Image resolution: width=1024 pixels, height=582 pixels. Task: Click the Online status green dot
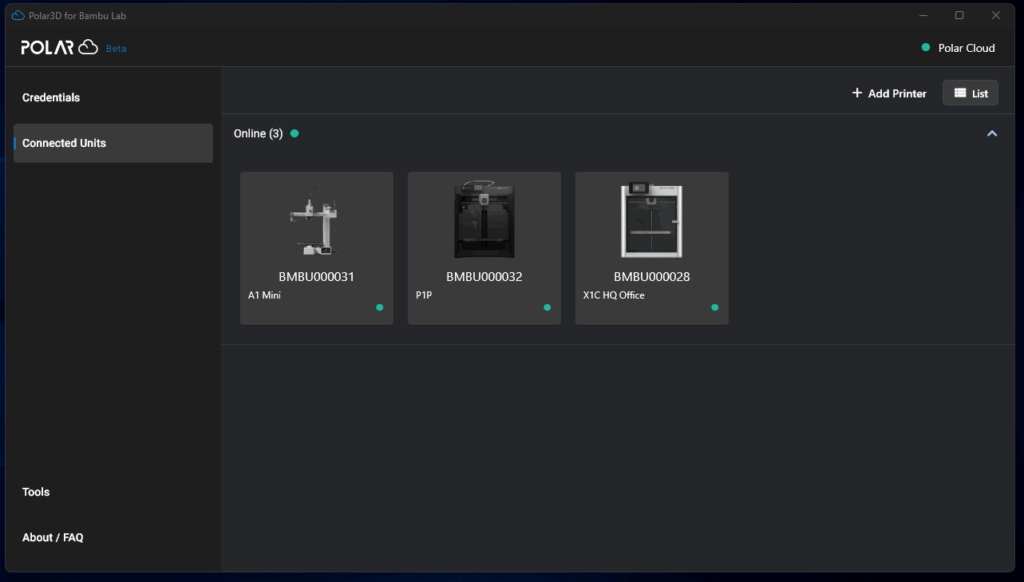295,132
